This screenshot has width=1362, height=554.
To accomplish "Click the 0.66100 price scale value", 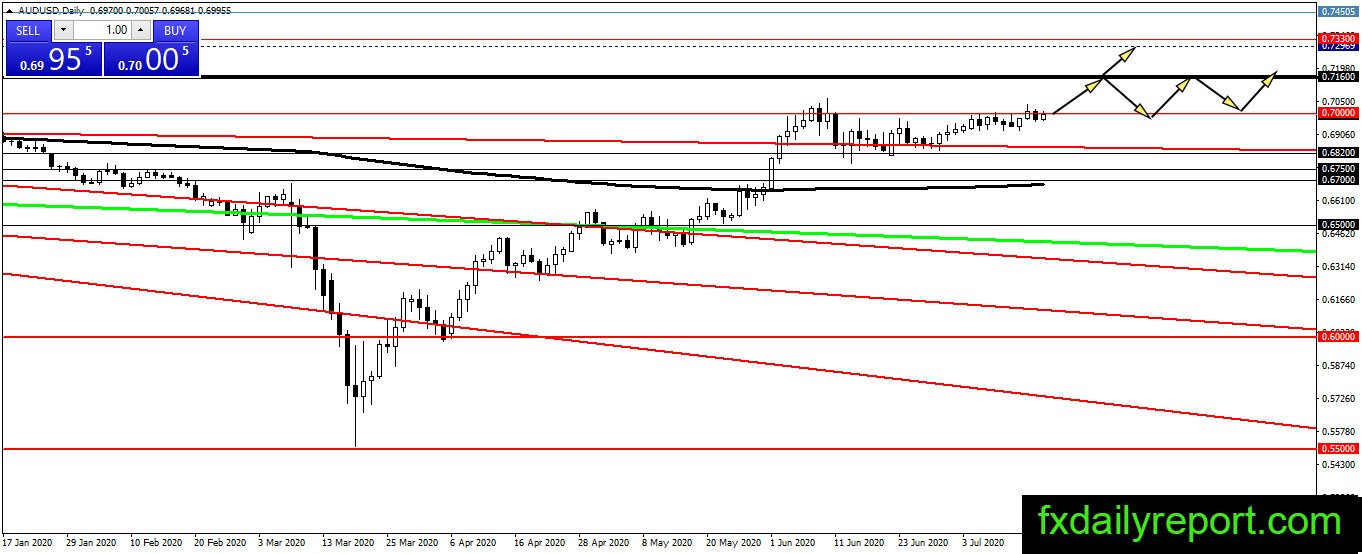I will [1338, 201].
